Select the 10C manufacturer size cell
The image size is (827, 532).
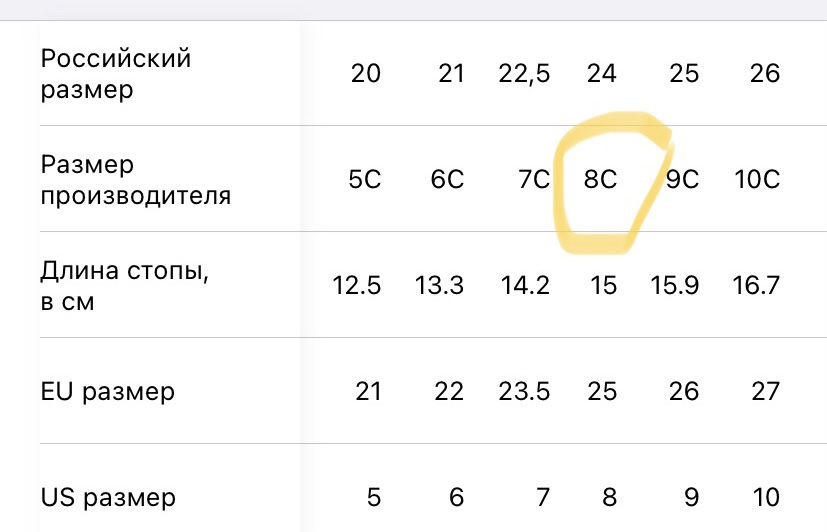click(x=757, y=179)
